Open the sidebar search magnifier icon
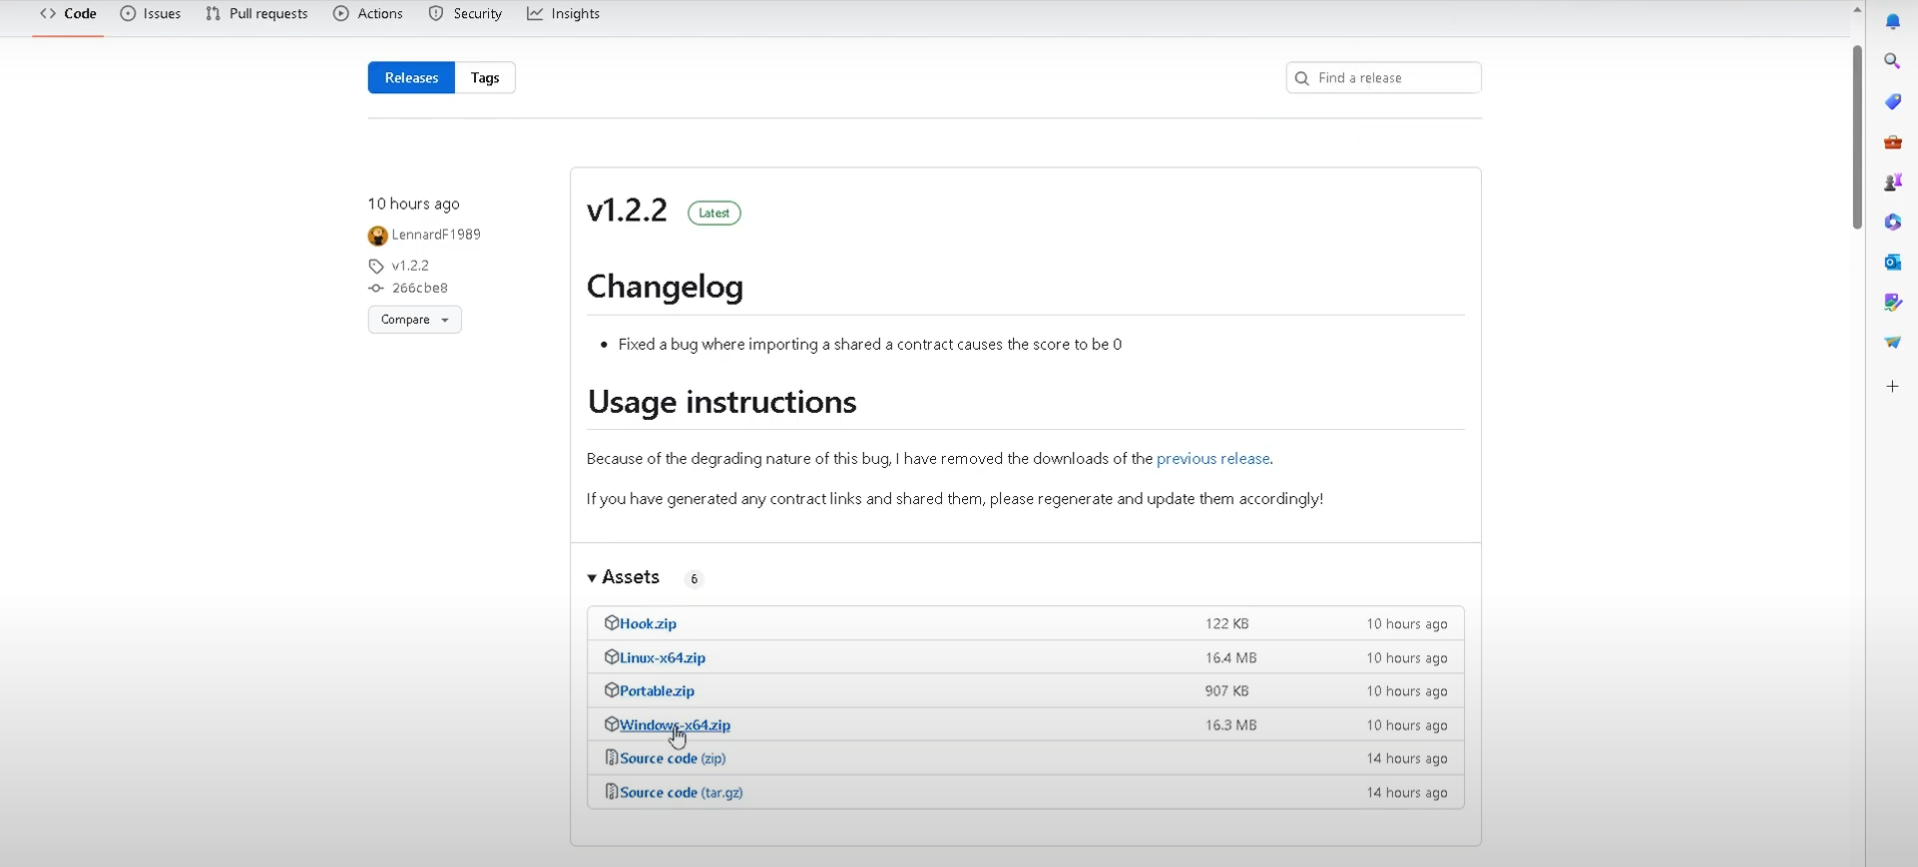The width and height of the screenshot is (1918, 867). point(1892,62)
